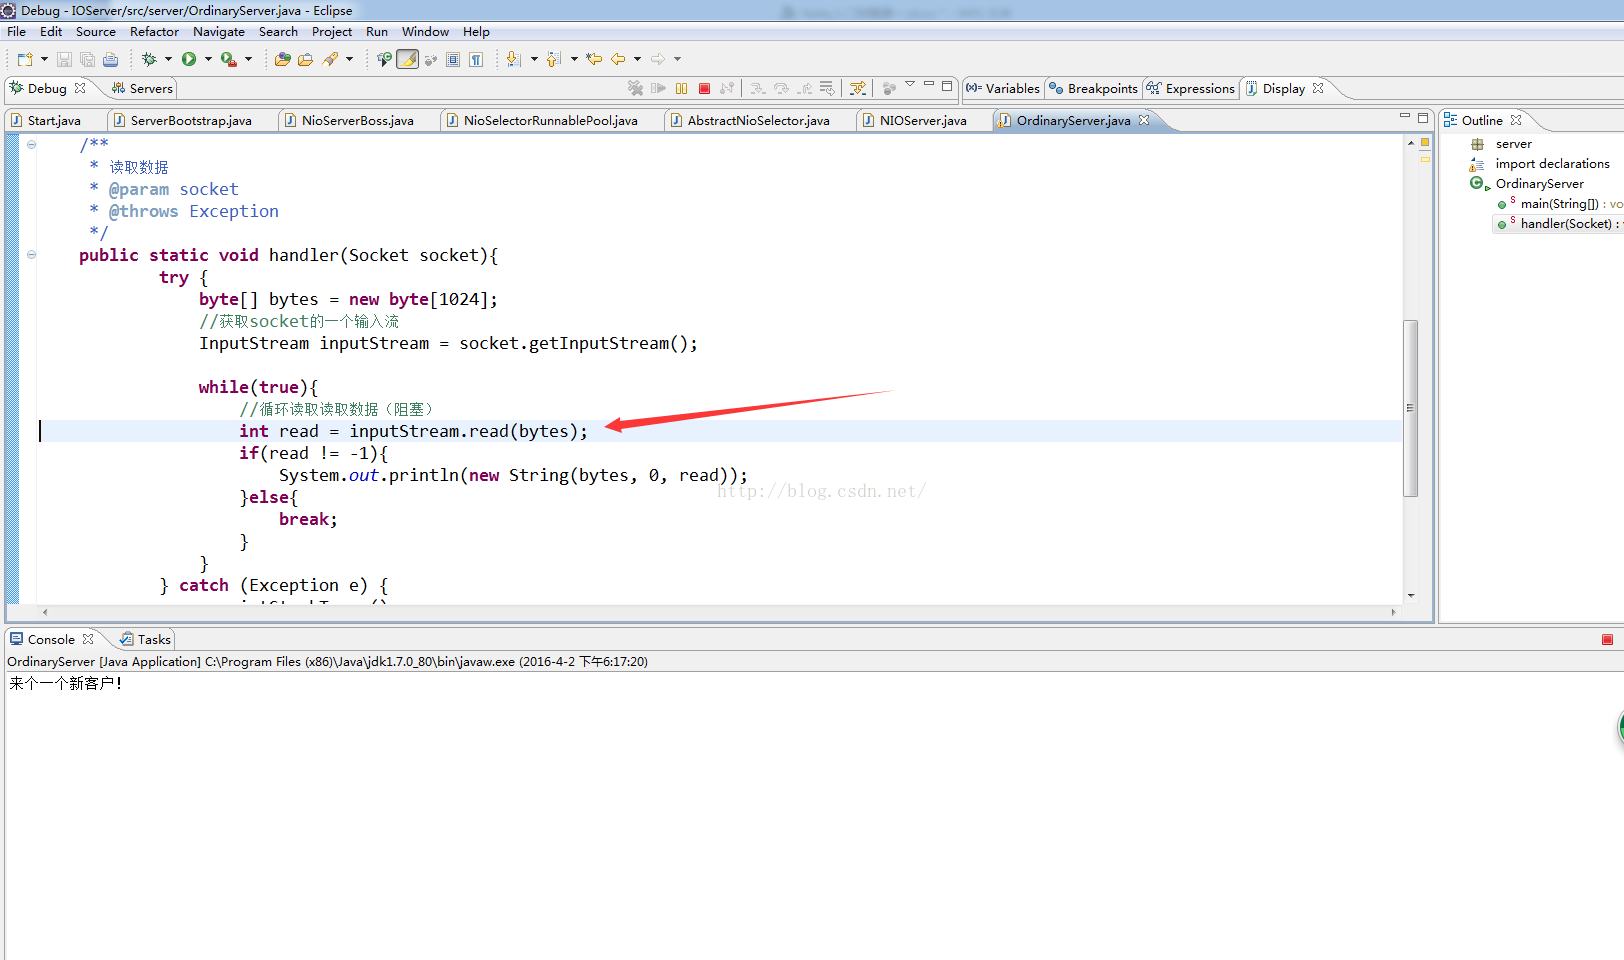Open the dropdown arrow next to Run
1624x960 pixels.
pyautogui.click(x=208, y=60)
